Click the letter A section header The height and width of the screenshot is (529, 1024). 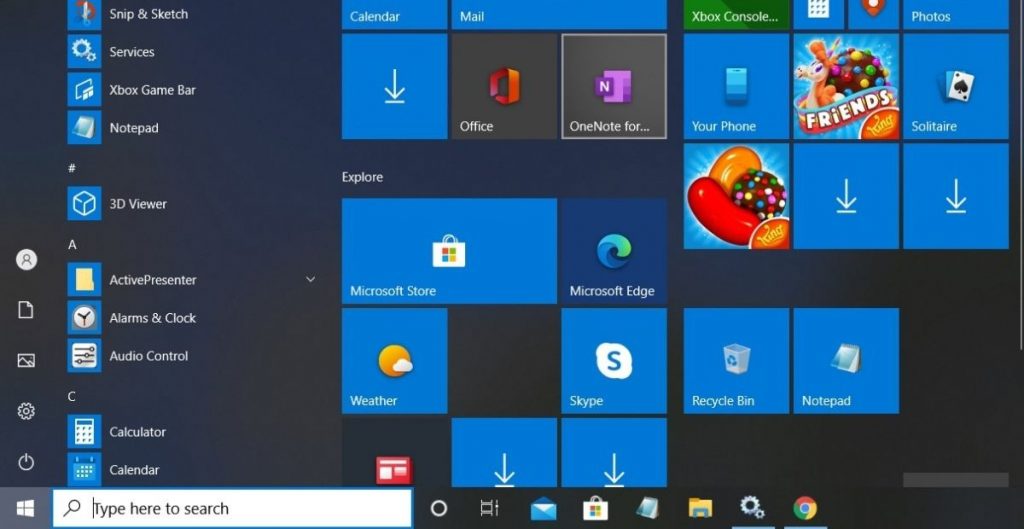(x=72, y=244)
